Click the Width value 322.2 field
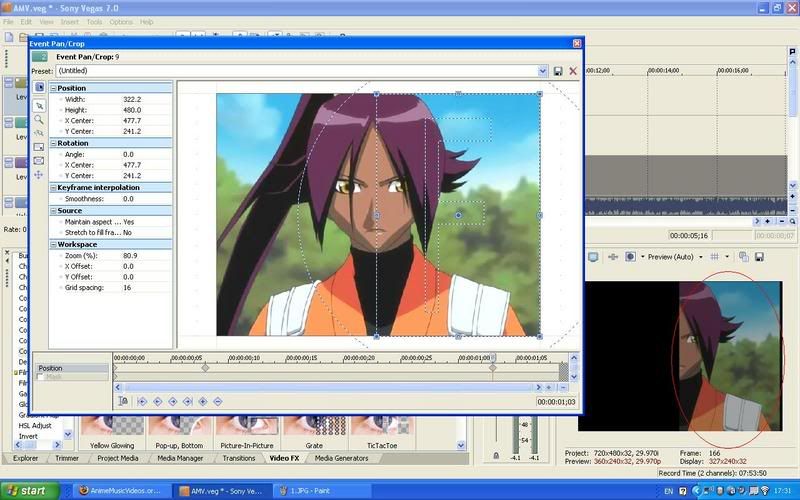This screenshot has height=500, width=800. coord(146,99)
